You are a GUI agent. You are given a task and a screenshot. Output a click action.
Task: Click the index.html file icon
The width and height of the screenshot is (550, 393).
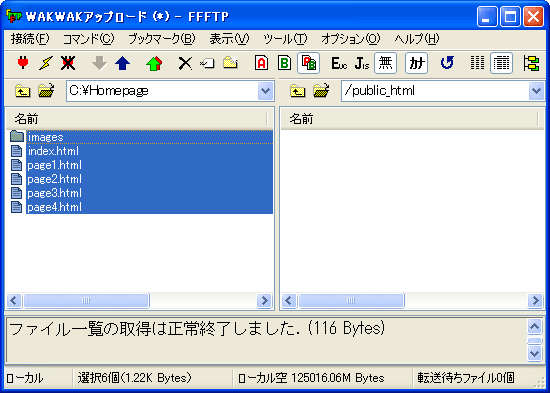[16, 151]
